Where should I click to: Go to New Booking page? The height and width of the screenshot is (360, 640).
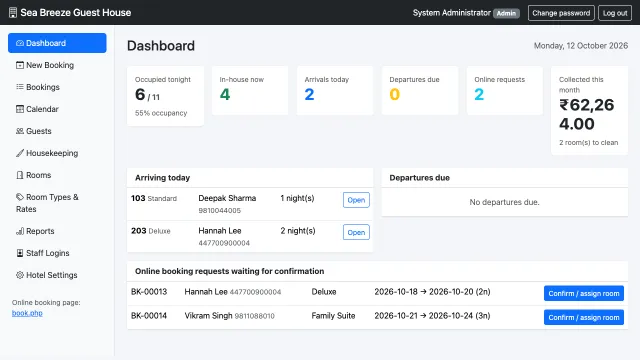(57, 65)
